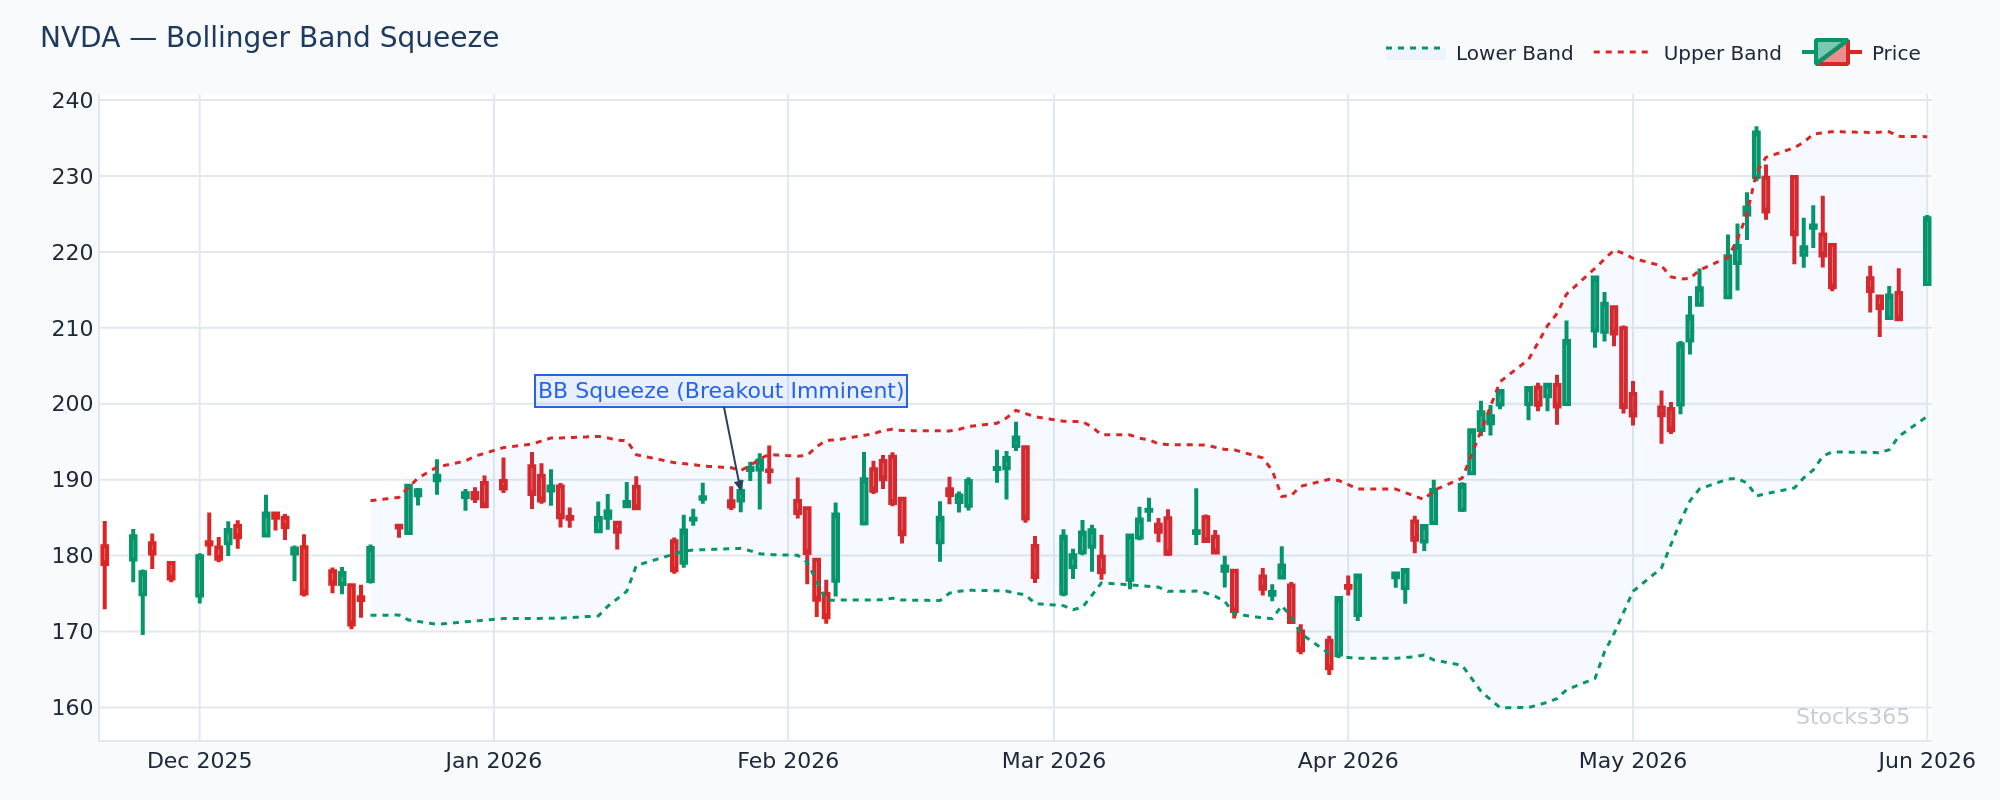Click the Apr 2026 x-axis label
This screenshot has width=2000, height=800.
coord(1348,761)
